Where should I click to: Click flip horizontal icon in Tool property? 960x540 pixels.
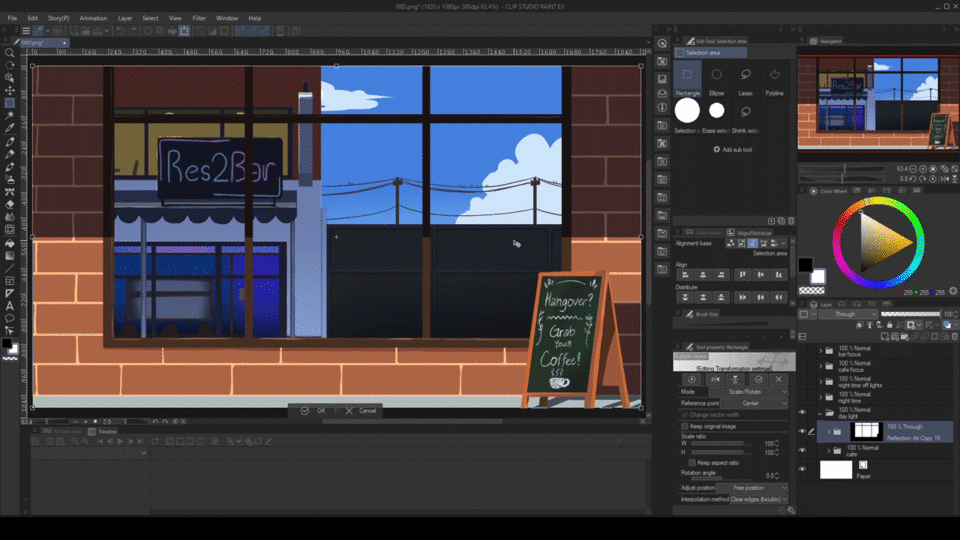pyautogui.click(x=714, y=379)
